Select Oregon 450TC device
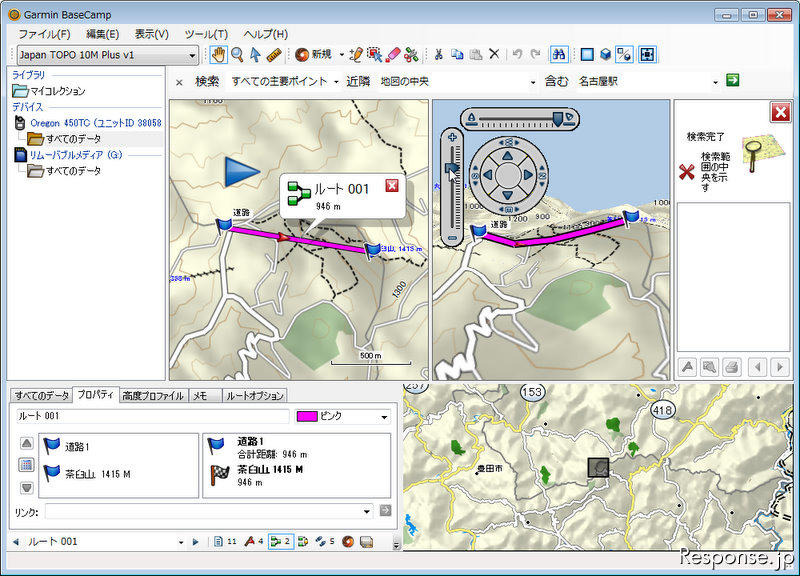The width and height of the screenshot is (800, 576). pos(88,123)
